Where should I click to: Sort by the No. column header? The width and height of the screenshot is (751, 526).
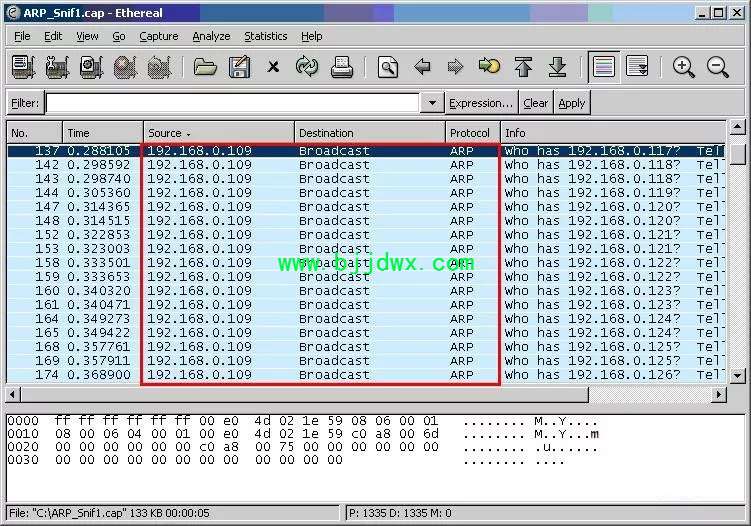pos(34,133)
